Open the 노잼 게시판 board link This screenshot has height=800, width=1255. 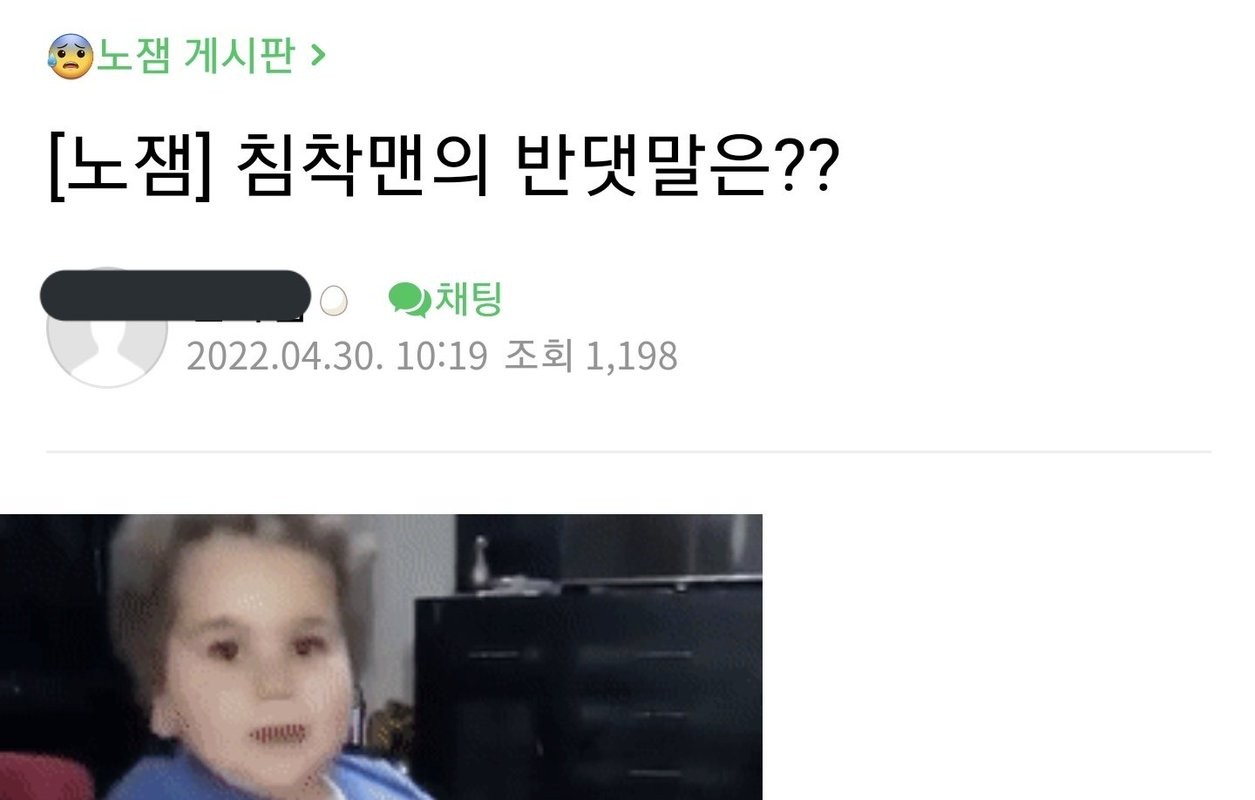click(196, 56)
